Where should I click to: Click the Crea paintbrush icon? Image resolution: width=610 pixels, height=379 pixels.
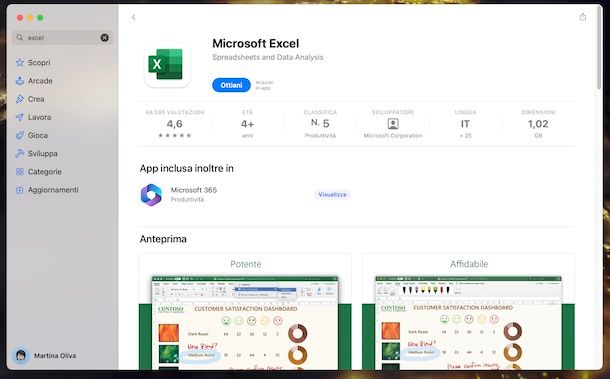[x=20, y=99]
